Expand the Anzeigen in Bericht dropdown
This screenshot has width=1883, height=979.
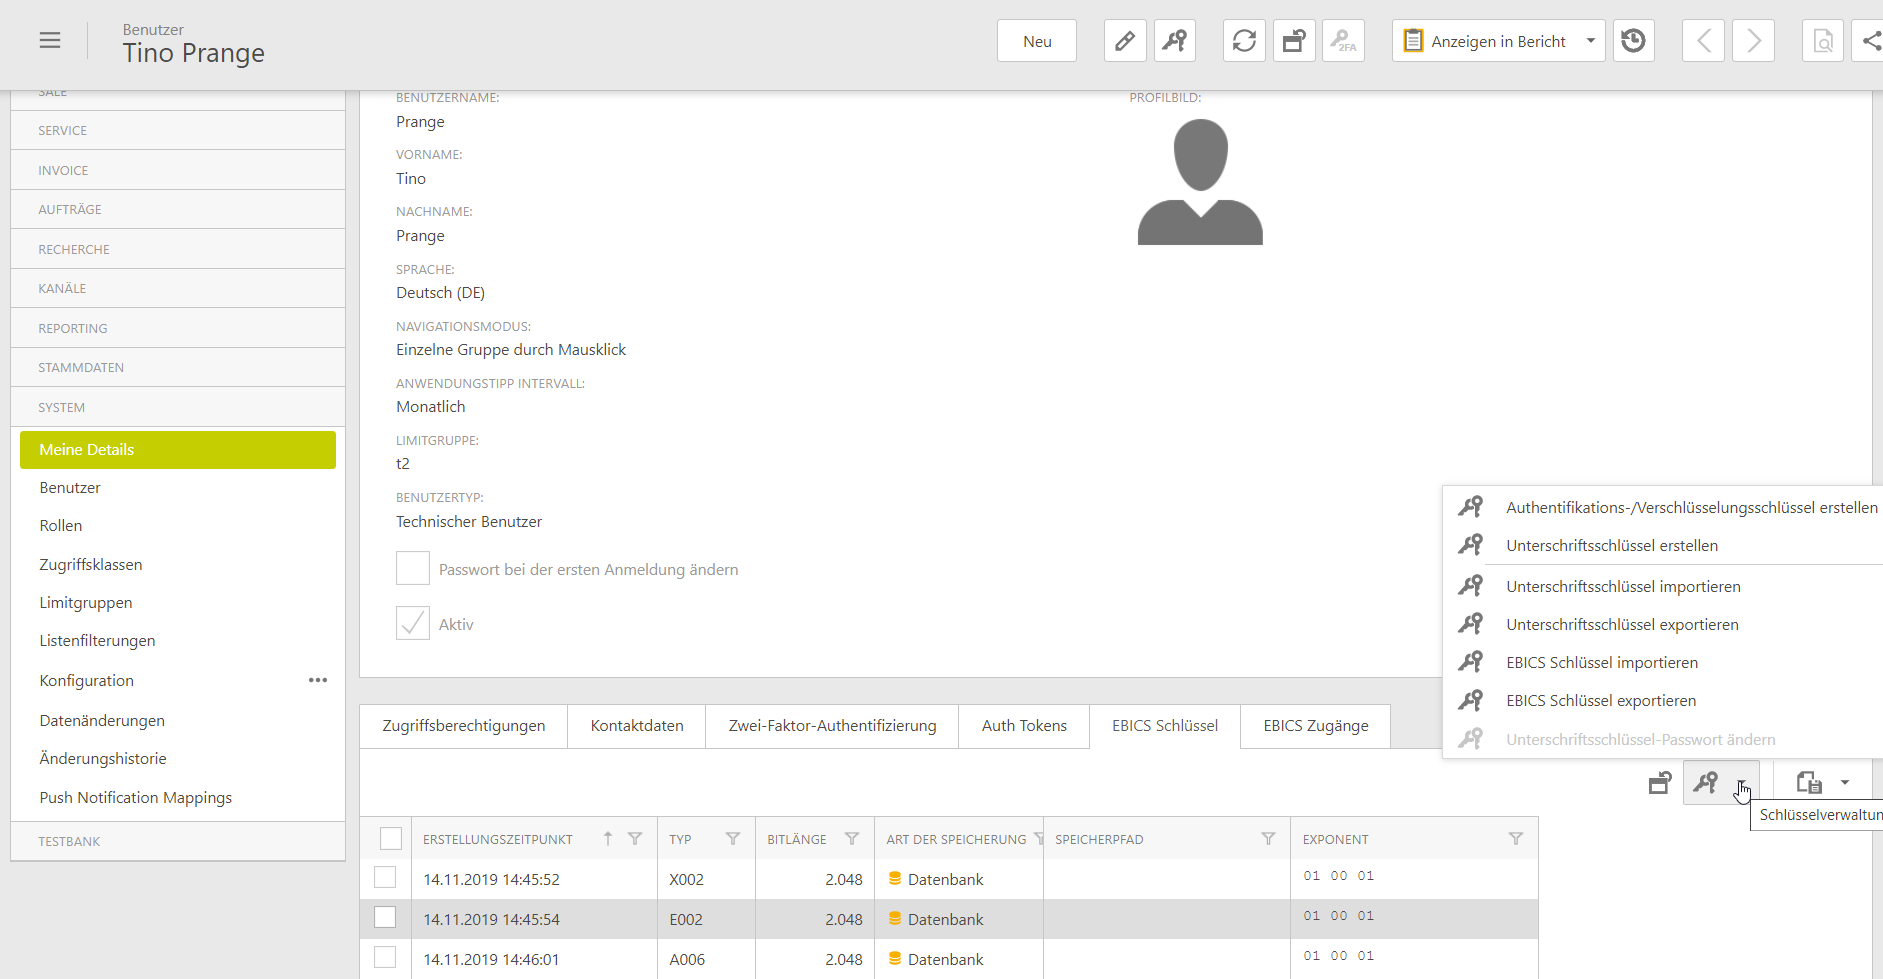(x=1590, y=41)
